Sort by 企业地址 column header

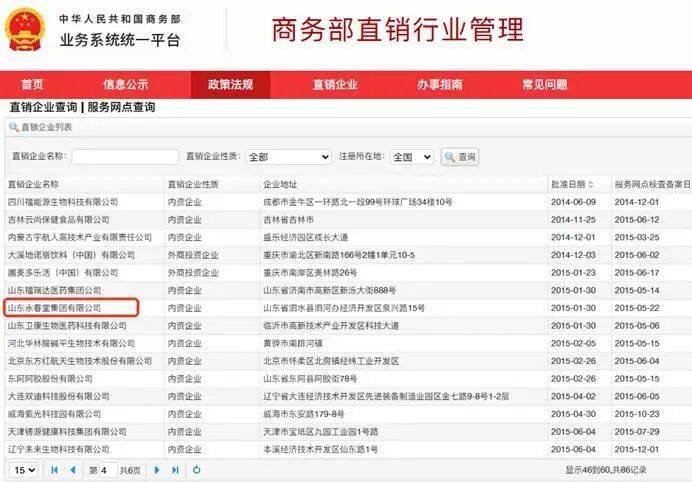click(280, 185)
